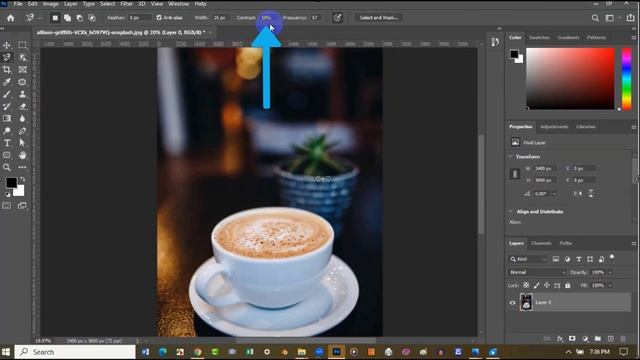The height and width of the screenshot is (360, 640).
Task: Select the Zoom tool in toolbox
Action: click(x=7, y=167)
